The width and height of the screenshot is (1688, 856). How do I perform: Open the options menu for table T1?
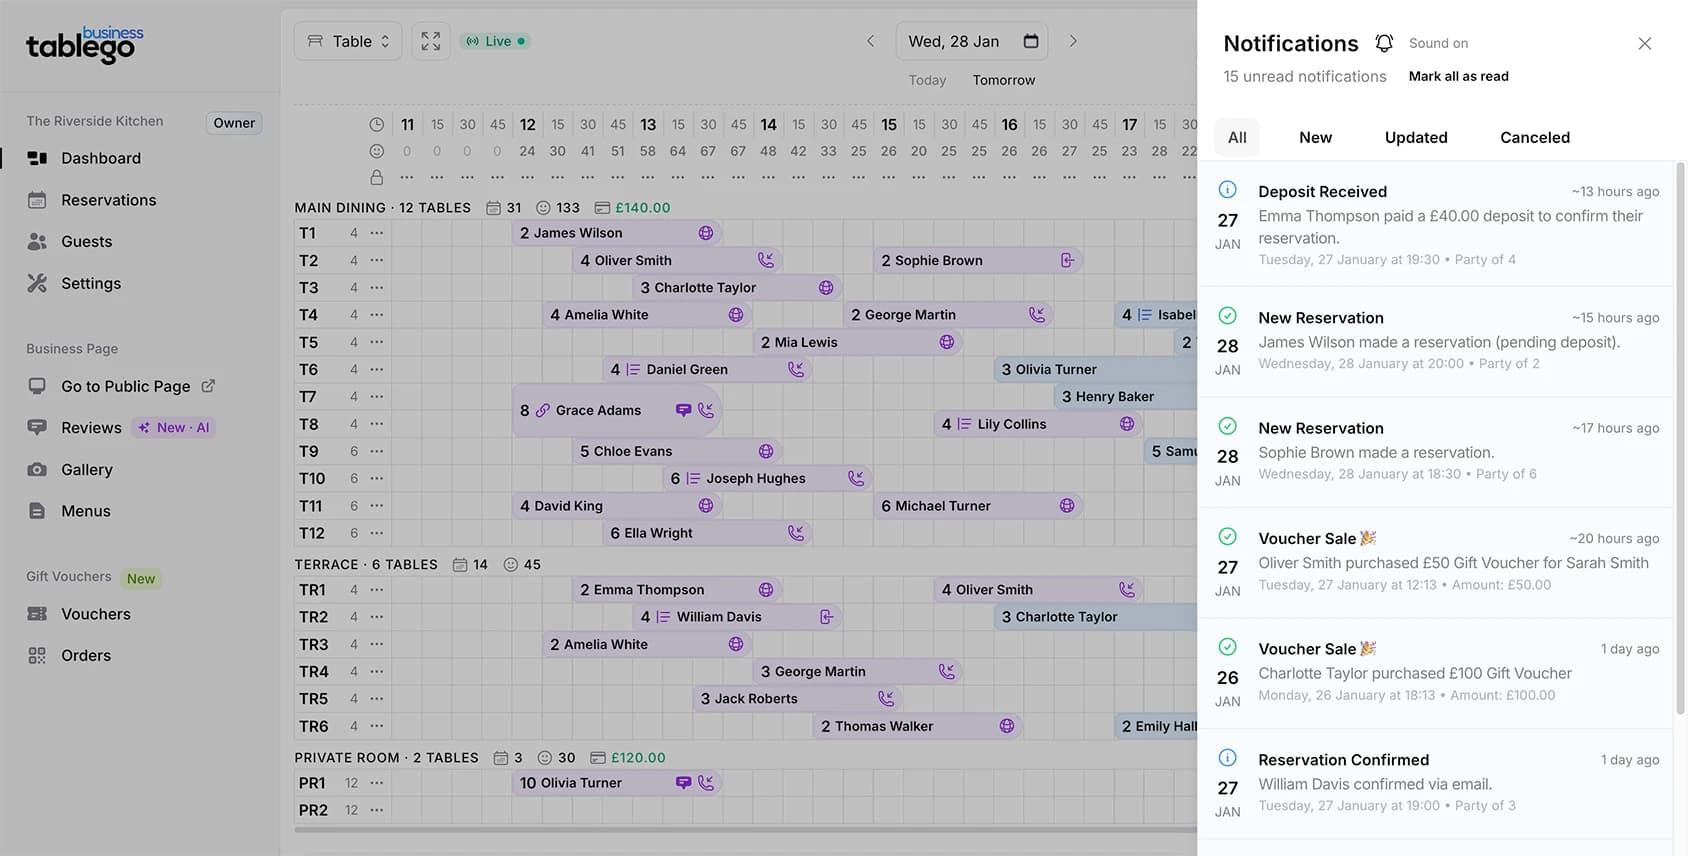pyautogui.click(x=377, y=233)
